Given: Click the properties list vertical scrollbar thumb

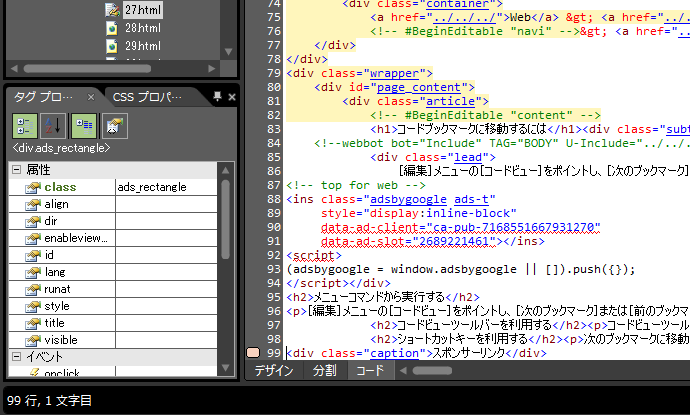Looking at the screenshot, I should coord(226,219).
